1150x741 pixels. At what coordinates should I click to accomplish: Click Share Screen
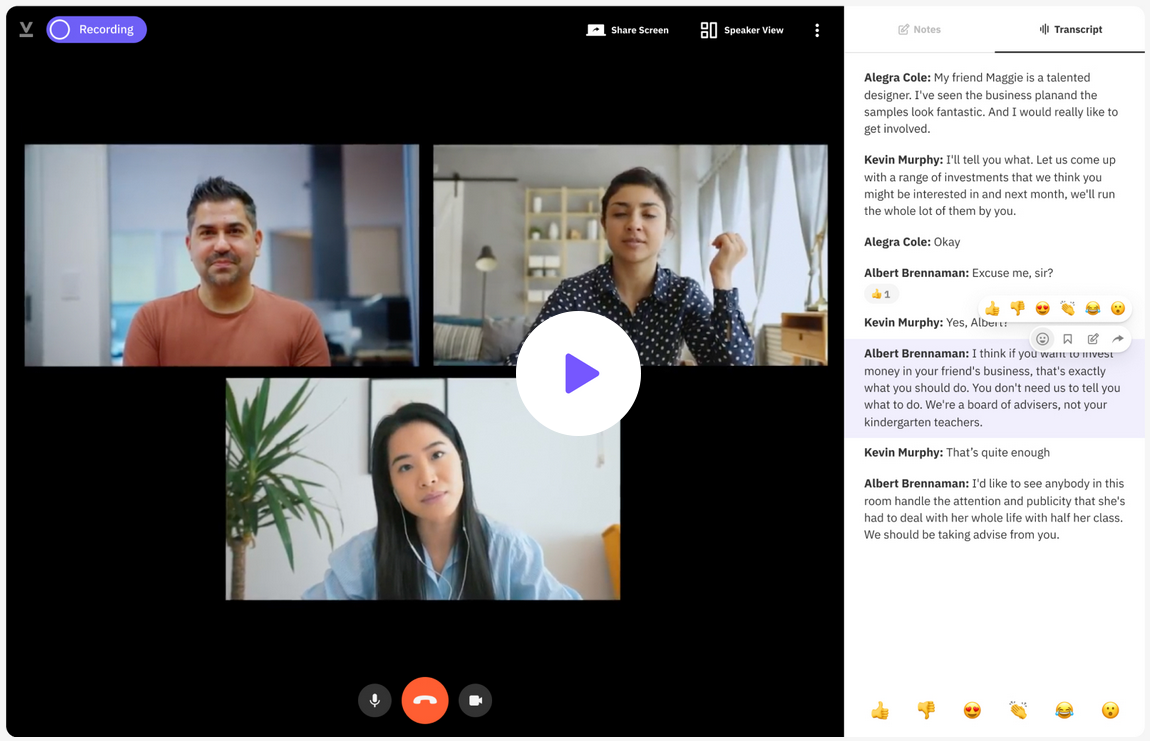(628, 30)
